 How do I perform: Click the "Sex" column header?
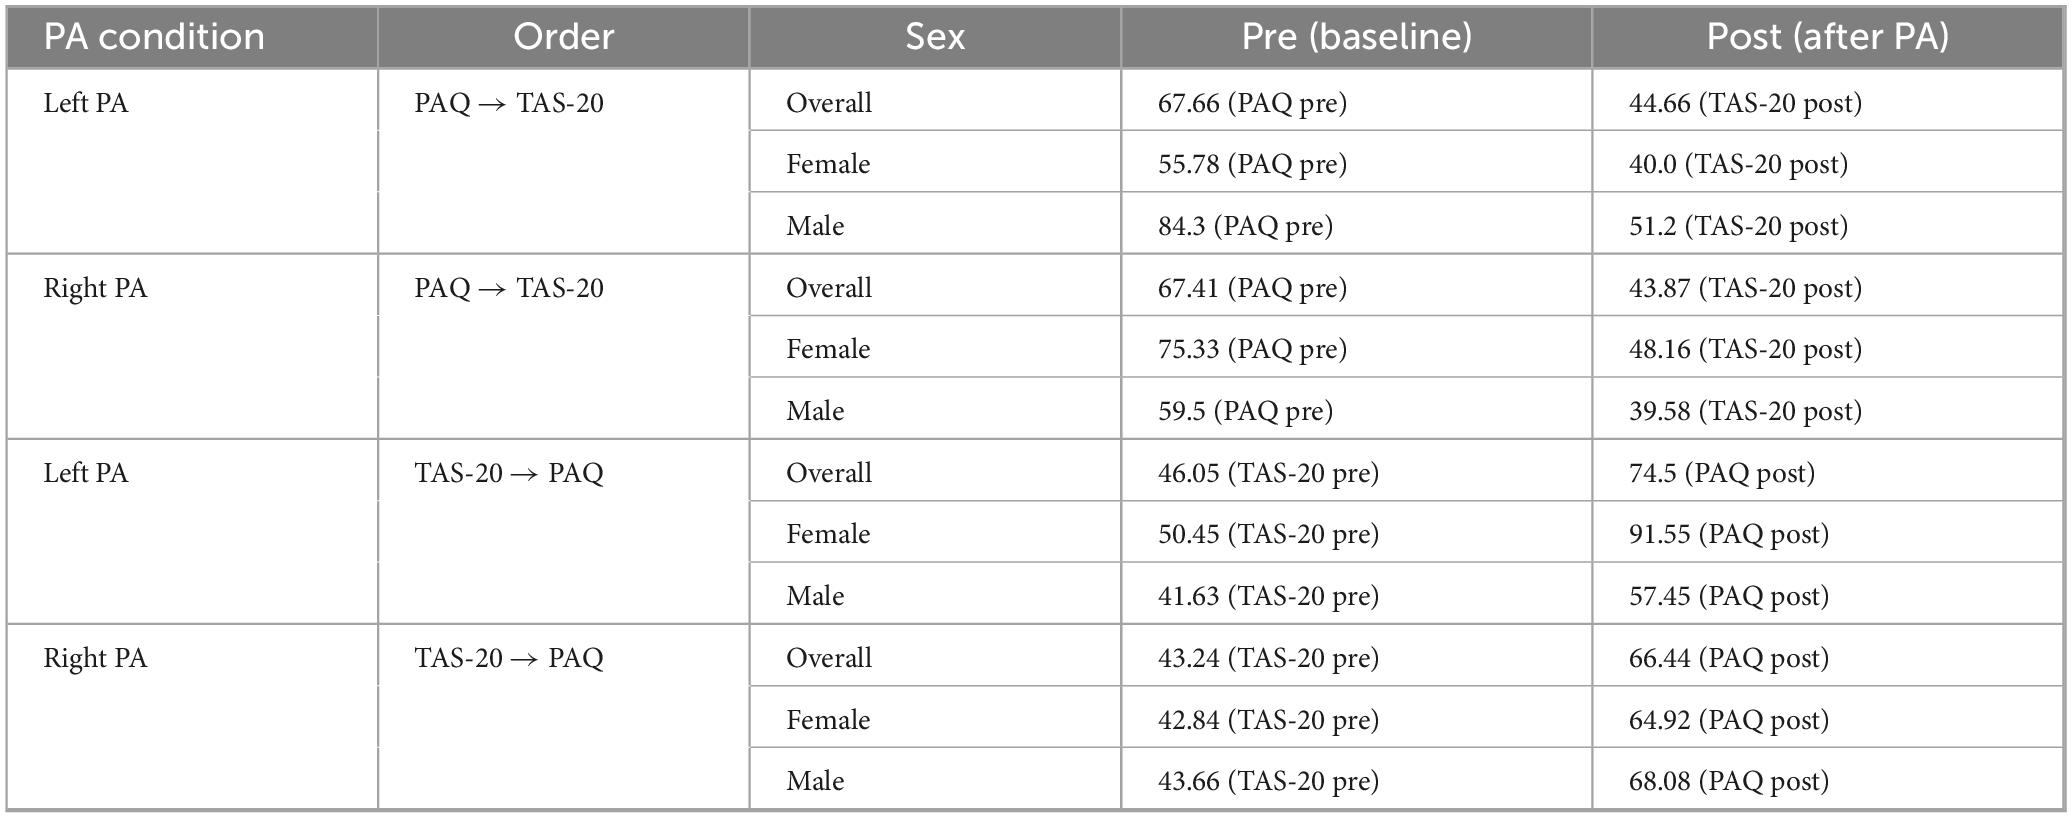[935, 37]
